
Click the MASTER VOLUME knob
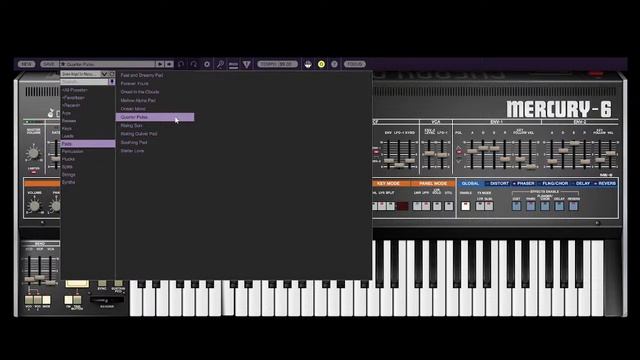pyautogui.click(x=33, y=153)
